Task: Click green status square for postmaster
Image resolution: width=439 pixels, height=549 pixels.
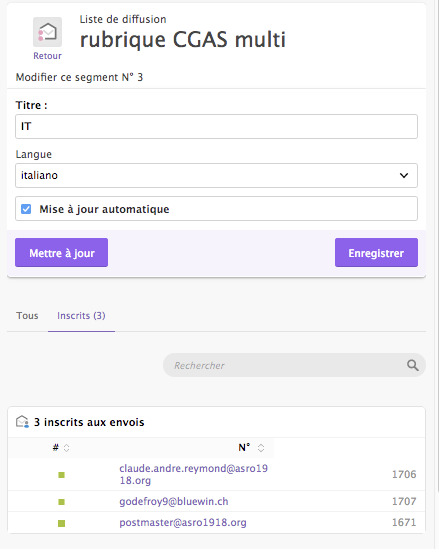Action: pos(61,523)
